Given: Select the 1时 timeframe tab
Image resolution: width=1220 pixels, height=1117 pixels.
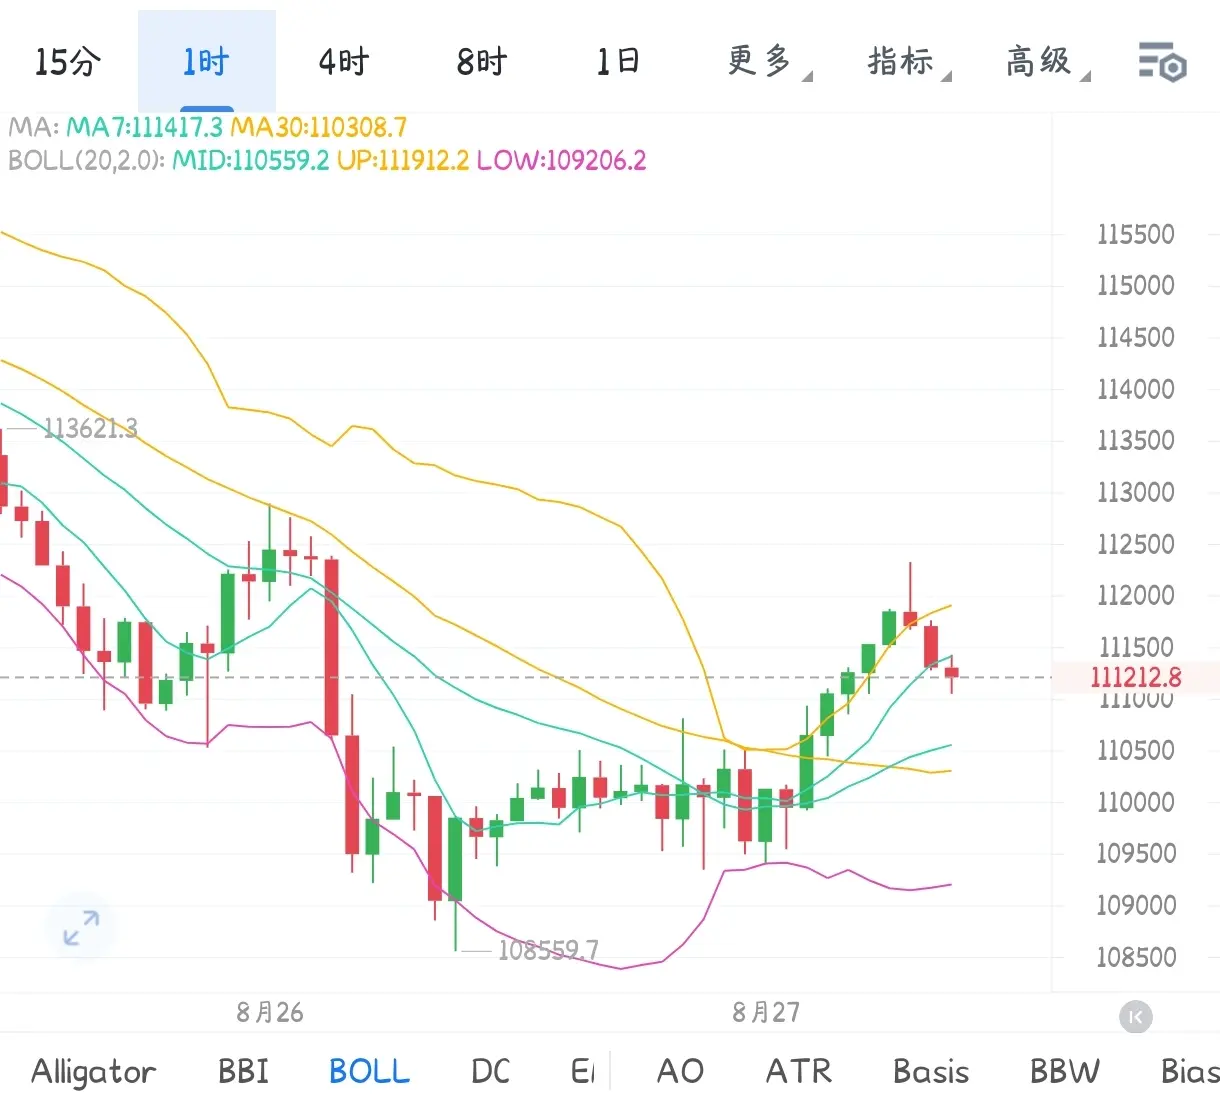Looking at the screenshot, I should point(206,62).
